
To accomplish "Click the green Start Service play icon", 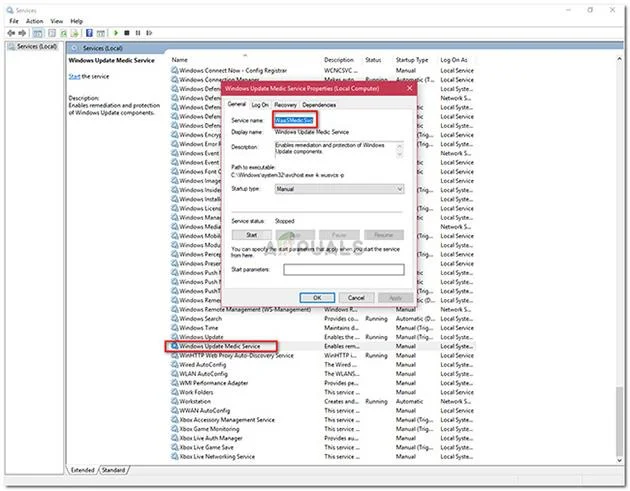I will click(116, 33).
